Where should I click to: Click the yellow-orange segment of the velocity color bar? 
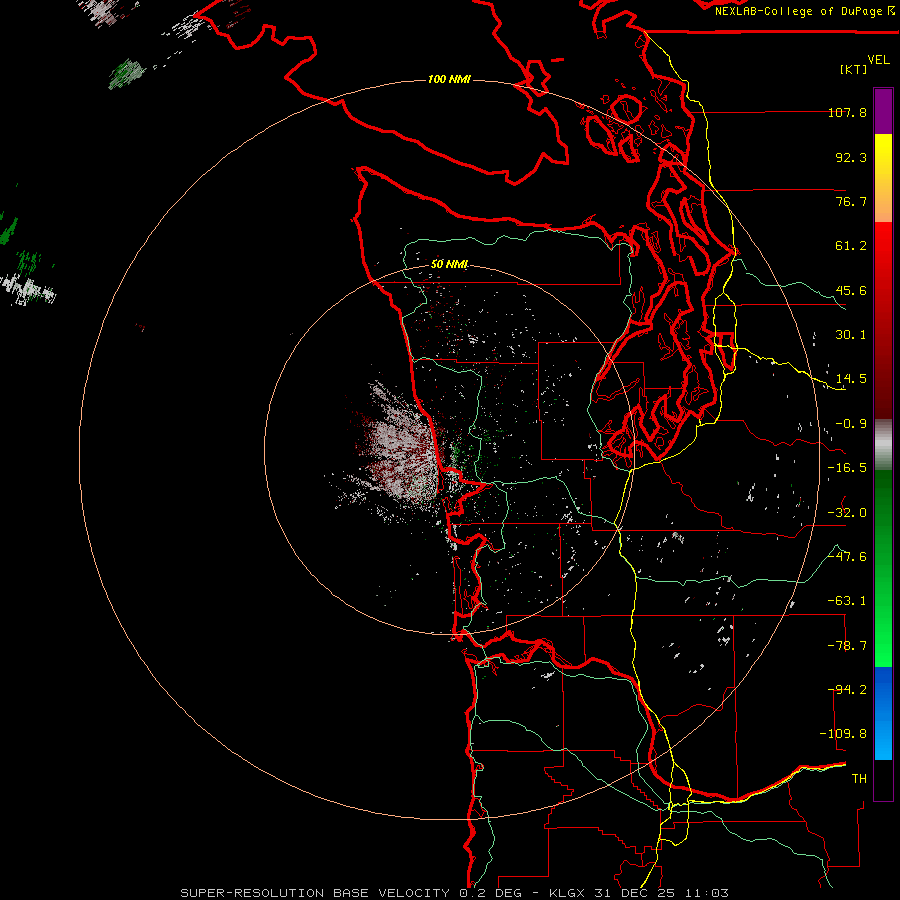[x=883, y=178]
